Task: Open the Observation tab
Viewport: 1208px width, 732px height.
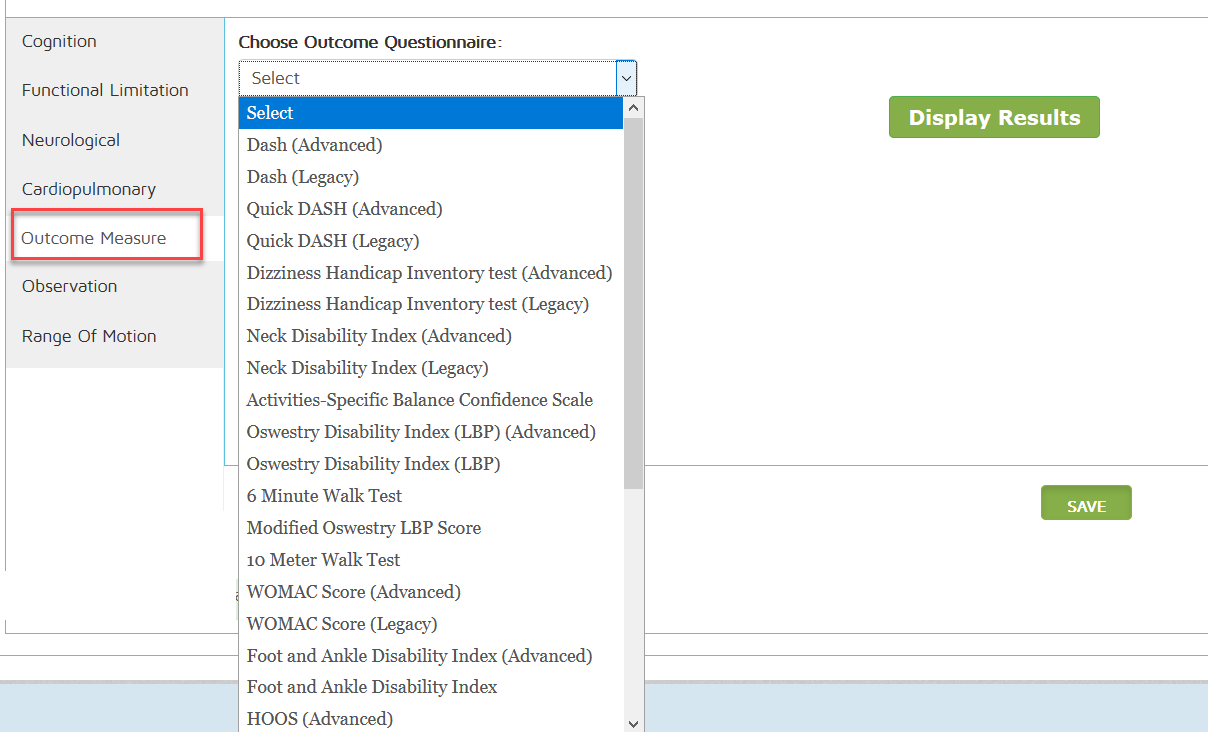Action: 69,286
